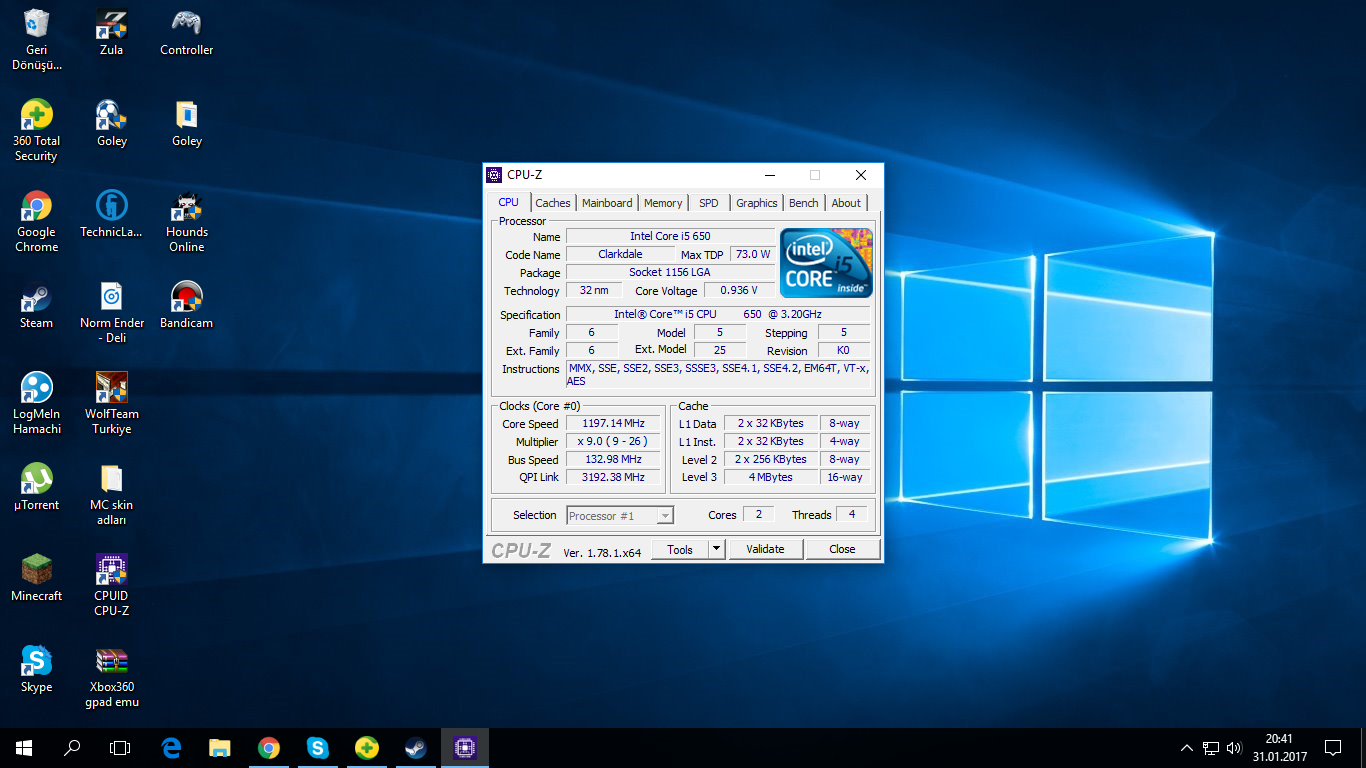Click the Tools button in CPU-Z
The height and width of the screenshot is (768, 1366).
coord(680,549)
